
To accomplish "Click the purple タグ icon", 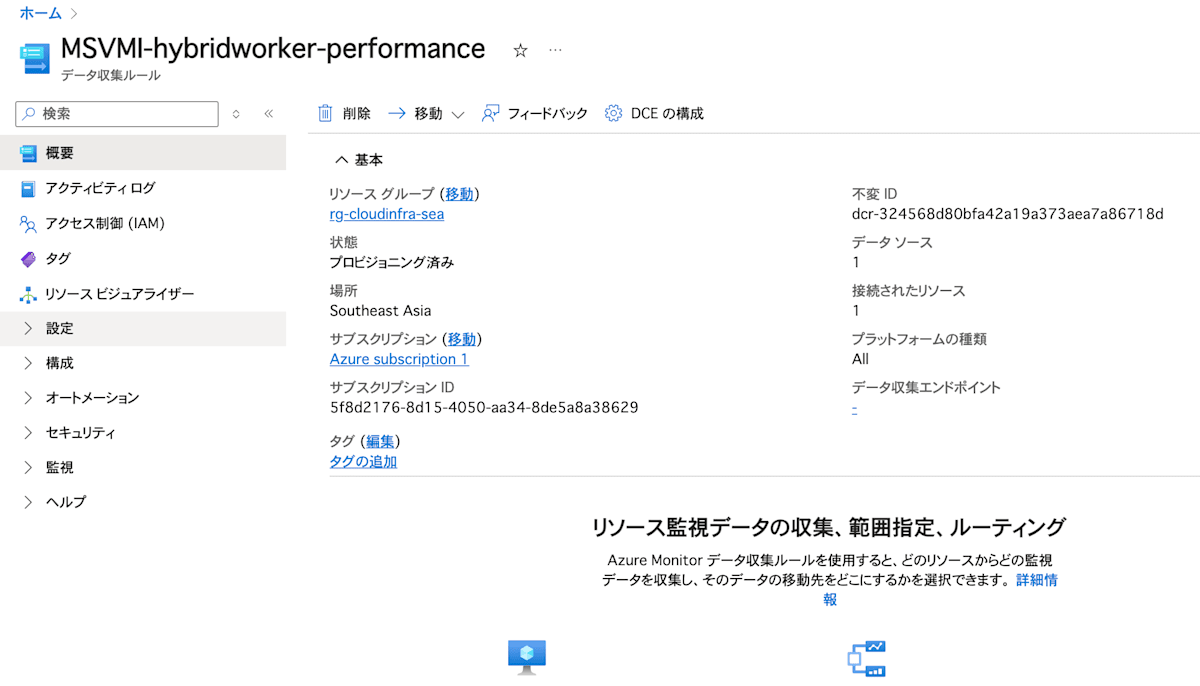I will pyautogui.click(x=28, y=259).
